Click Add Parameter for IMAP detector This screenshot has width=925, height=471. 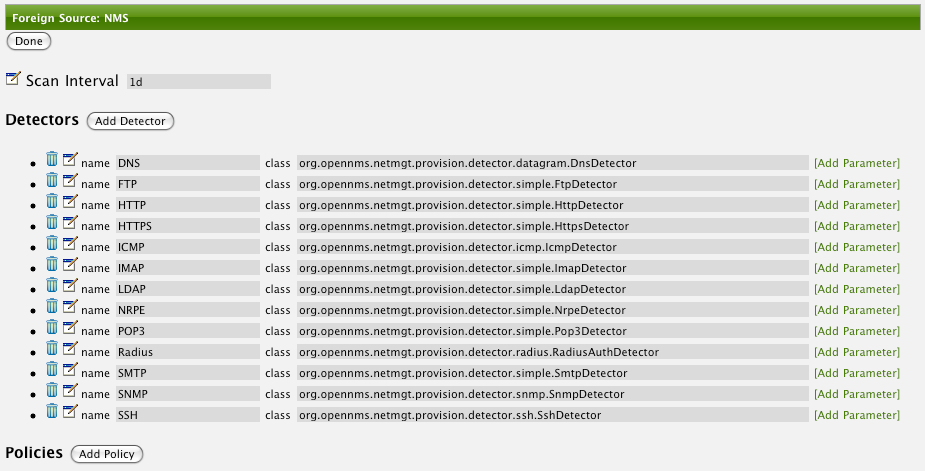point(856,268)
